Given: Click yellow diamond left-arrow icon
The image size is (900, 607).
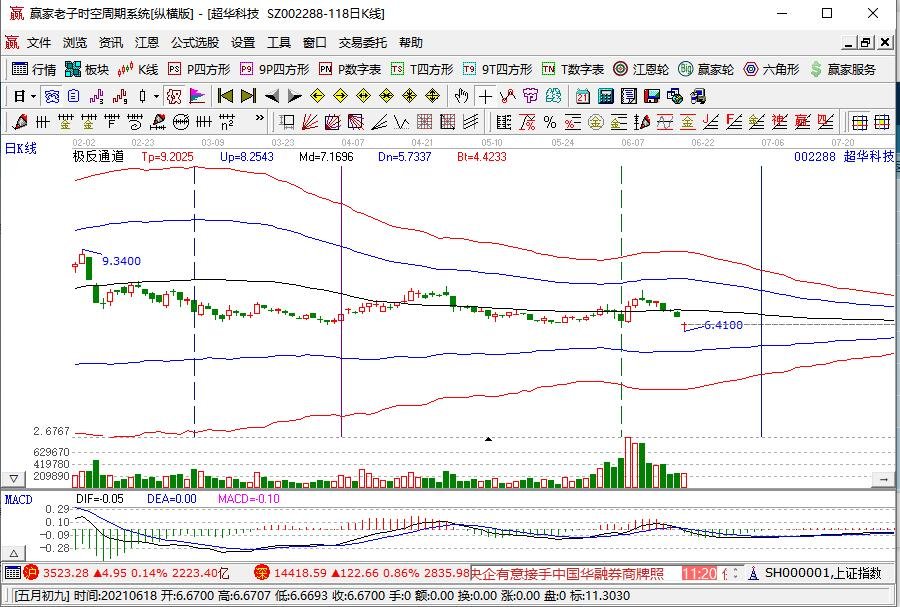Looking at the screenshot, I should [x=317, y=96].
